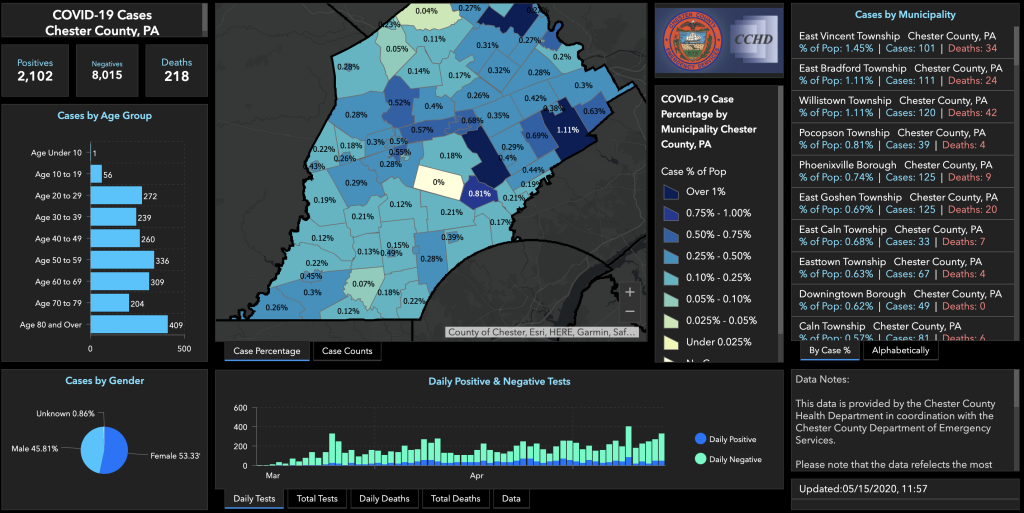The image size is (1024, 513).
Task: Click the Updated 05/15/2020 timestamp
Action: point(863,489)
